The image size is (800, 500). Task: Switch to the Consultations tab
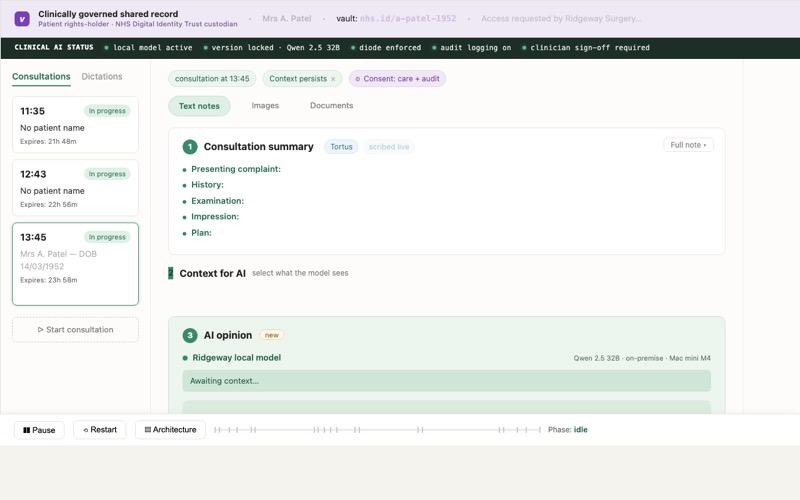pyautogui.click(x=41, y=77)
